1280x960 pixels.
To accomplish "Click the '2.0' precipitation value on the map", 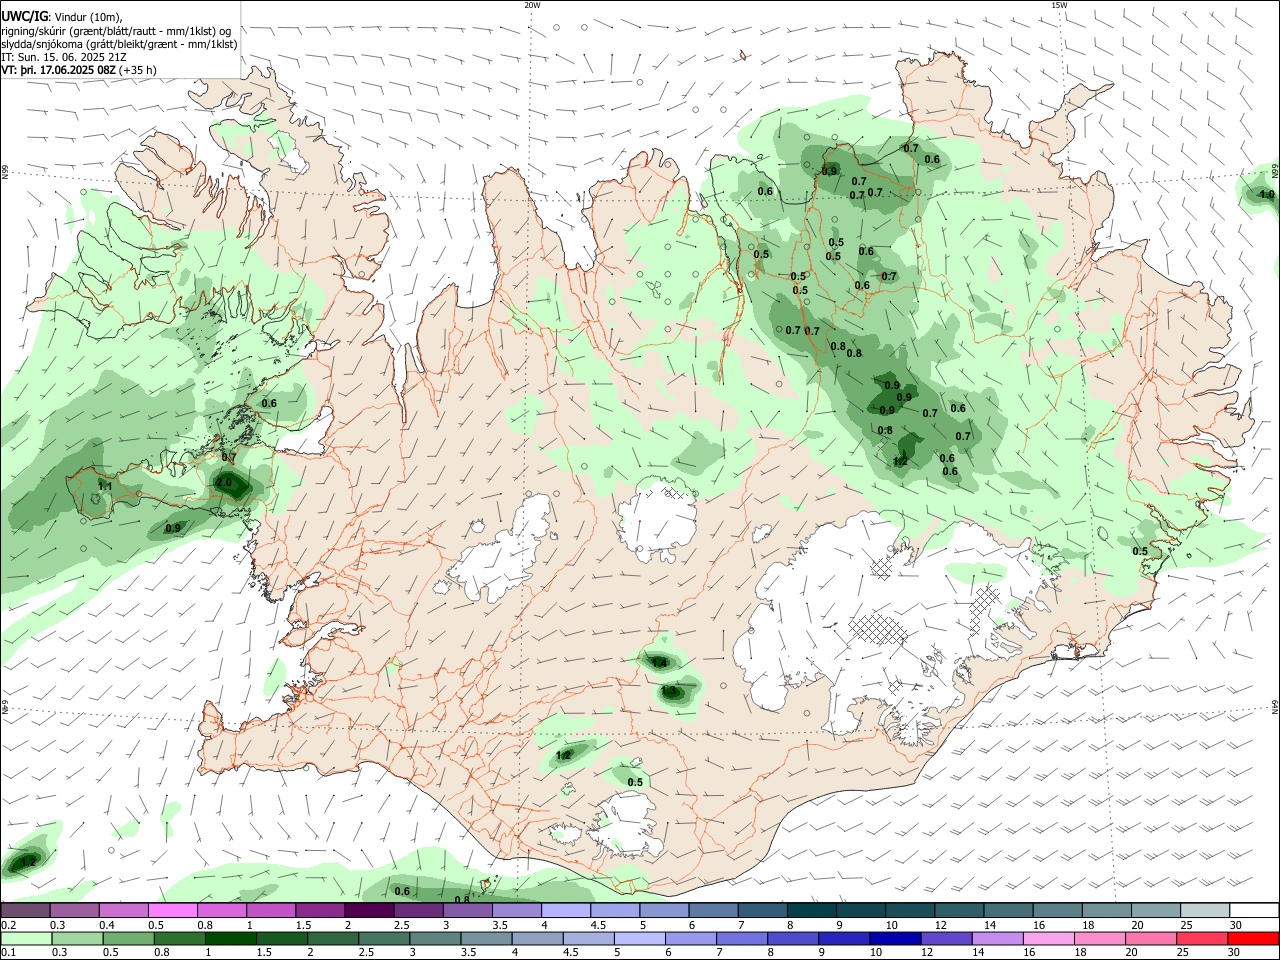I will [x=224, y=483].
